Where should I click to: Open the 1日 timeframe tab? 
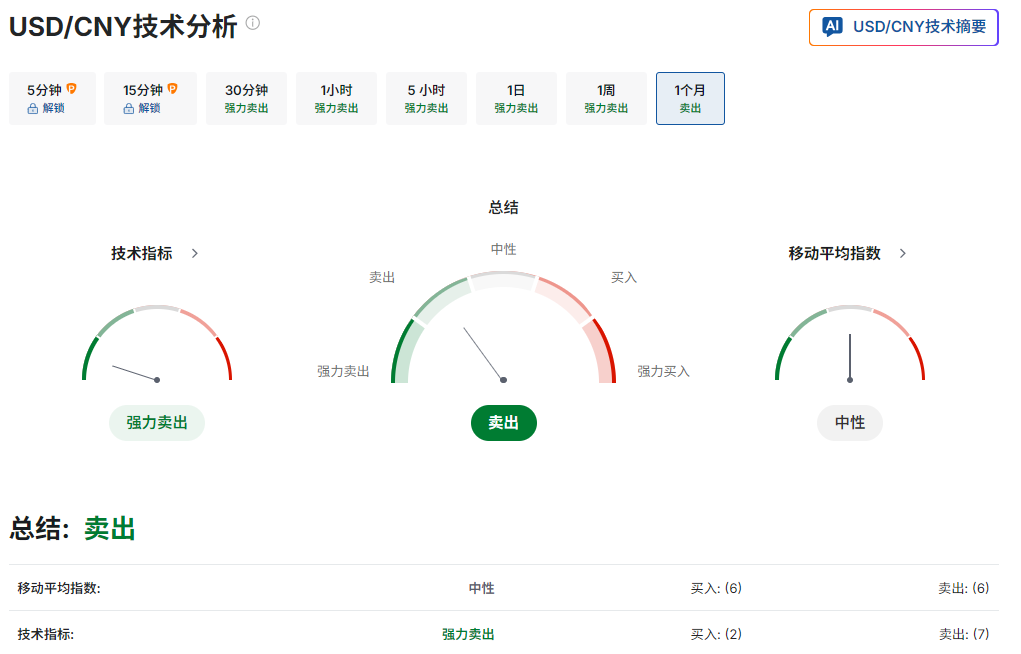(x=516, y=98)
